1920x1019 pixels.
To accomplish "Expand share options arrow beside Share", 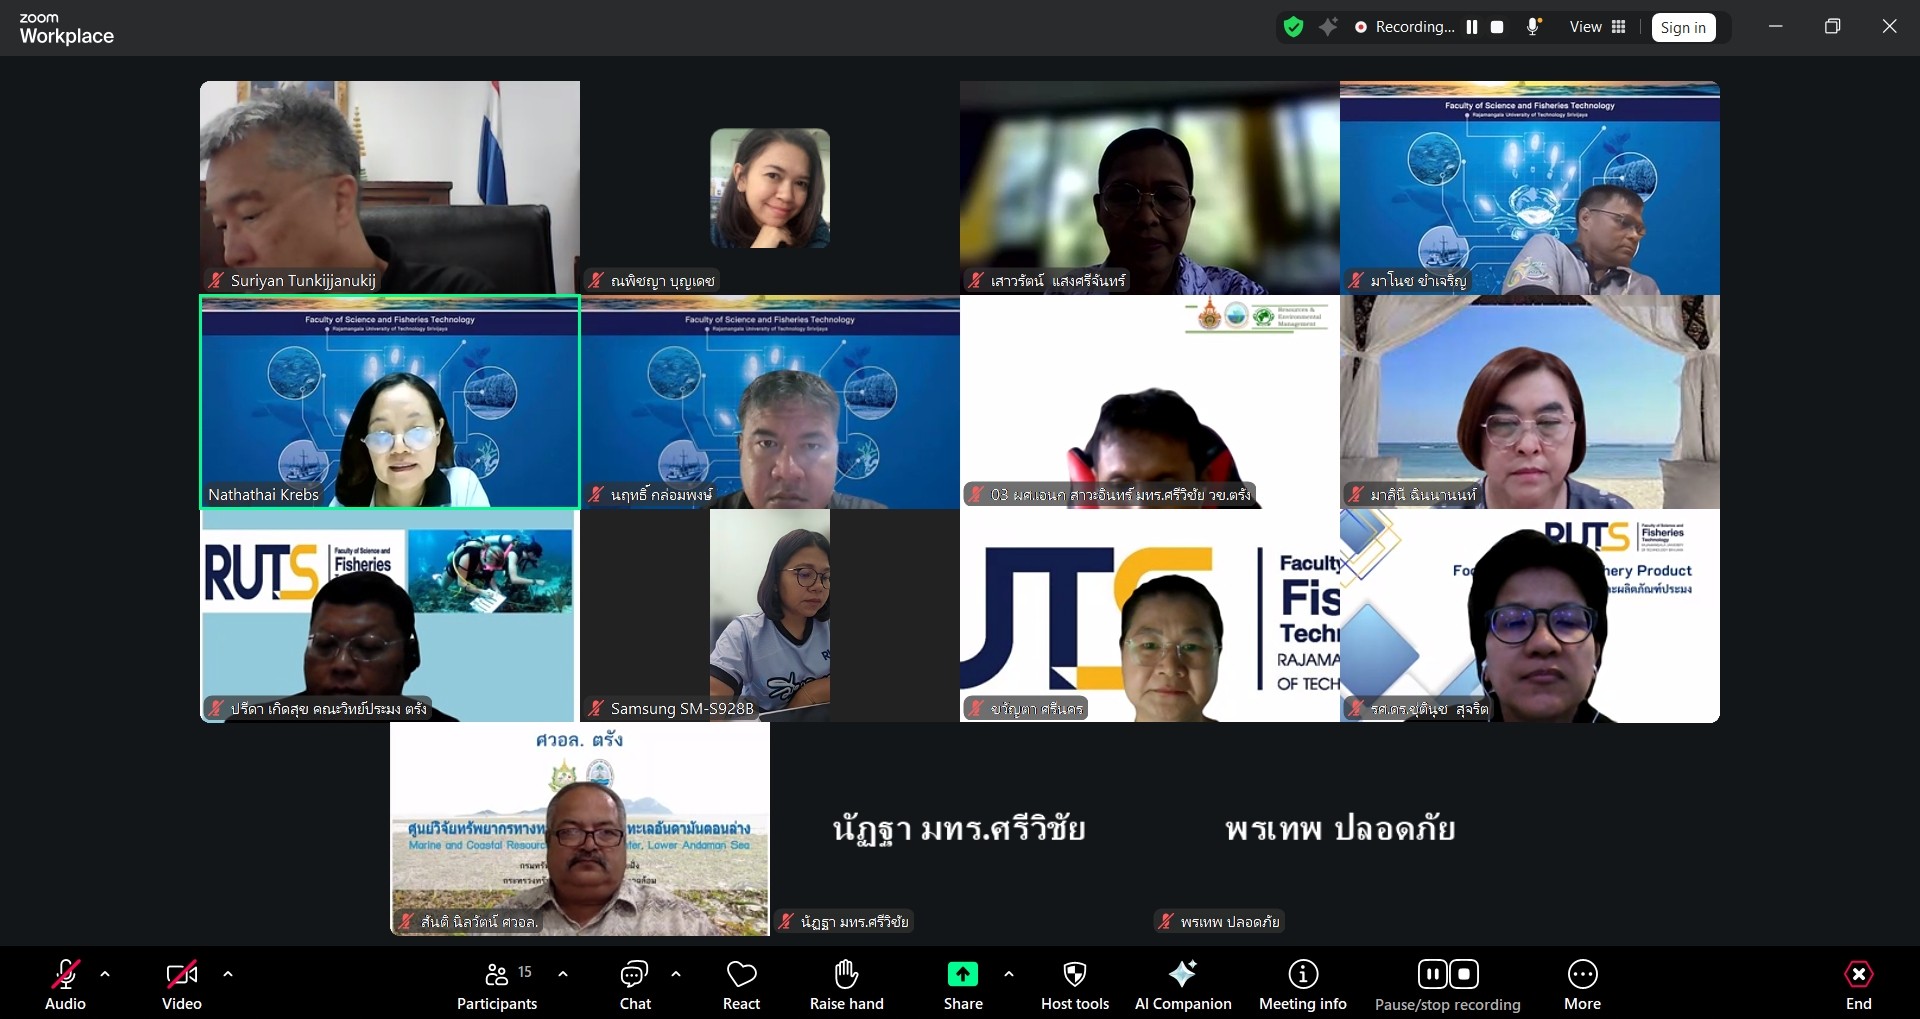I will 1008,974.
